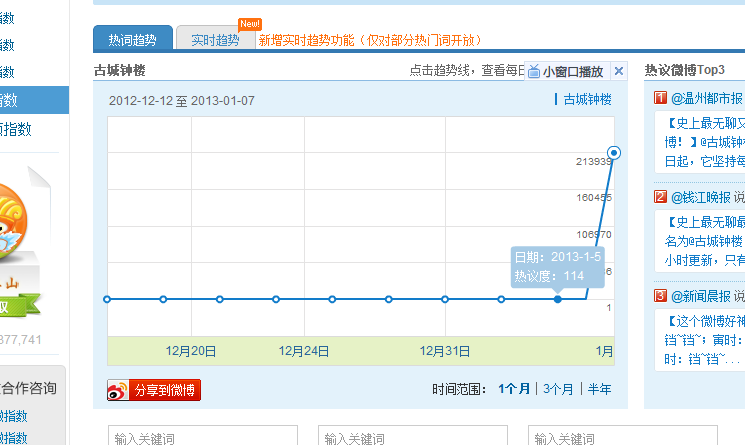Click the rank 3 badge icon
The height and width of the screenshot is (445, 745).
point(660,296)
